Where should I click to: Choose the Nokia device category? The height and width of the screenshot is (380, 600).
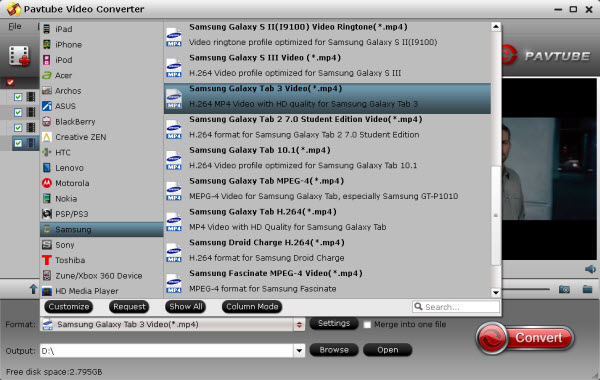click(x=101, y=199)
